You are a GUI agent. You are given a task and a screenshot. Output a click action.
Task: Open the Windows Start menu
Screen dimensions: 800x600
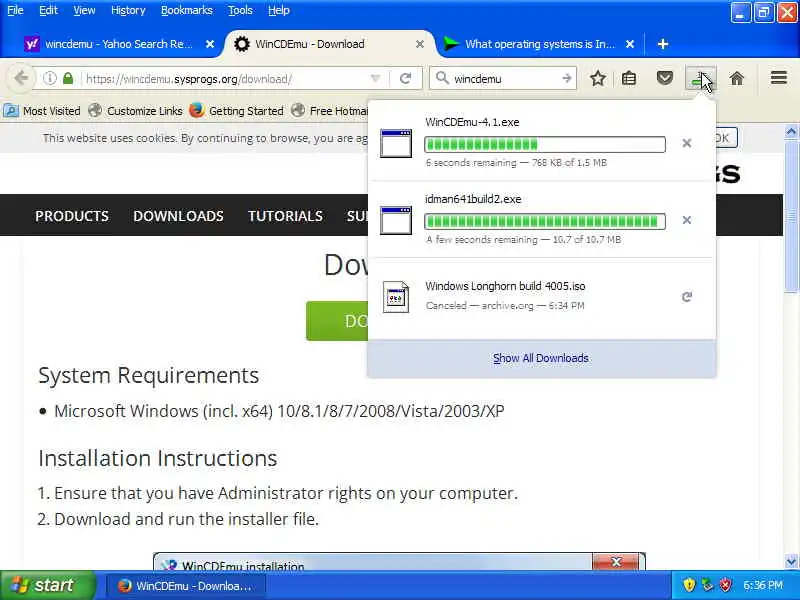(x=47, y=585)
